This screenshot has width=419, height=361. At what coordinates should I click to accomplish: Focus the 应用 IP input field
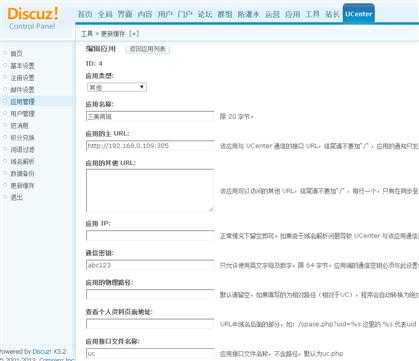click(x=150, y=235)
